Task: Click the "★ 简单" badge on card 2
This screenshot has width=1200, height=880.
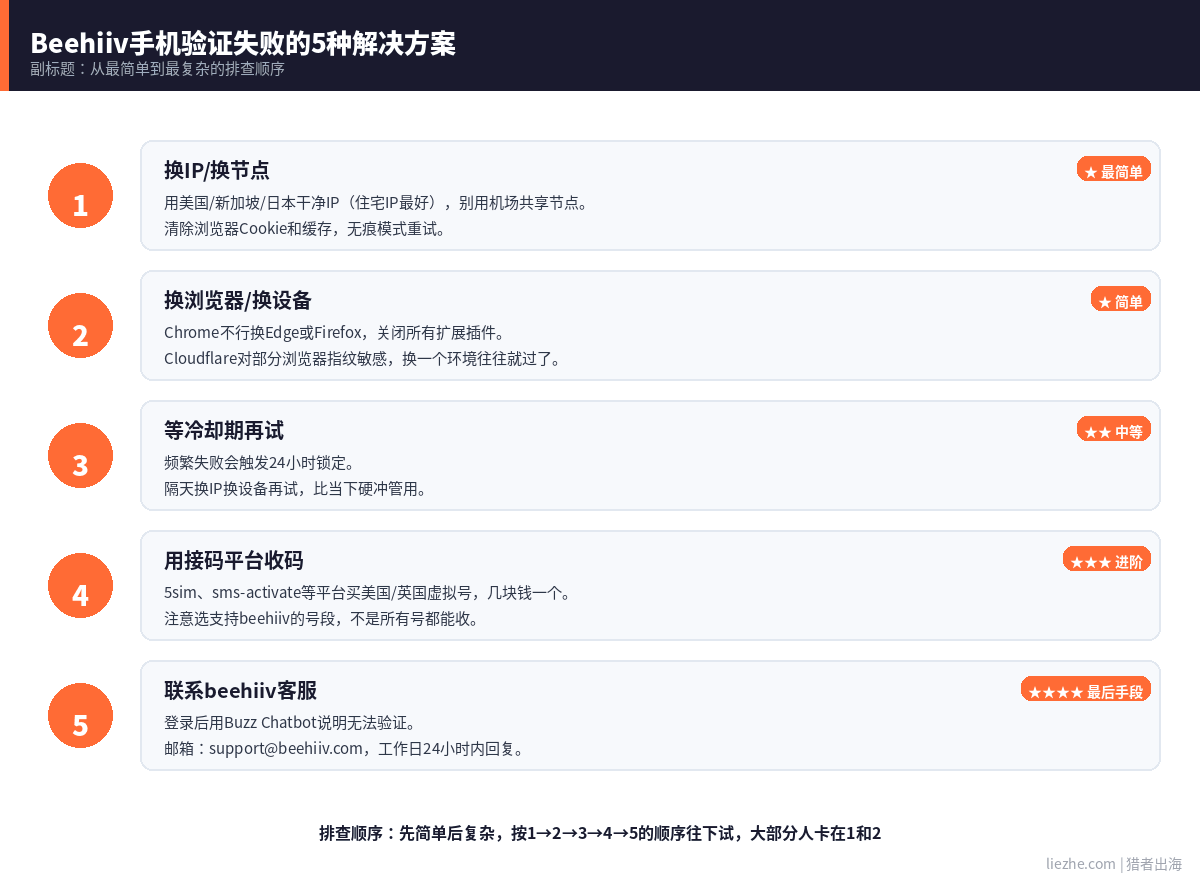Action: click(x=1120, y=300)
